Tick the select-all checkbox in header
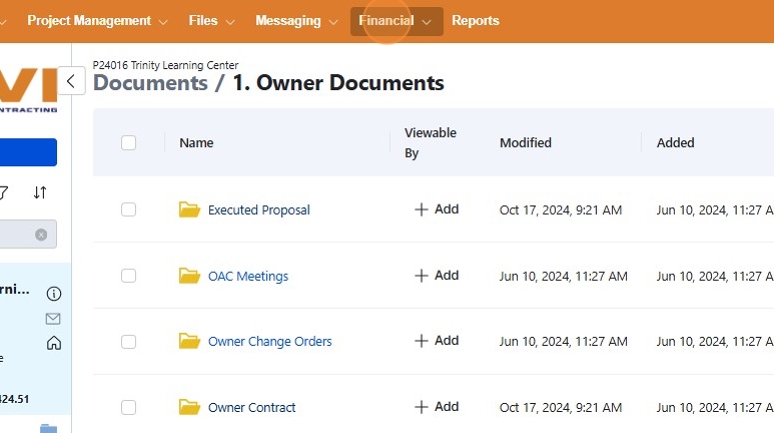The image size is (774, 433). pyautogui.click(x=128, y=143)
